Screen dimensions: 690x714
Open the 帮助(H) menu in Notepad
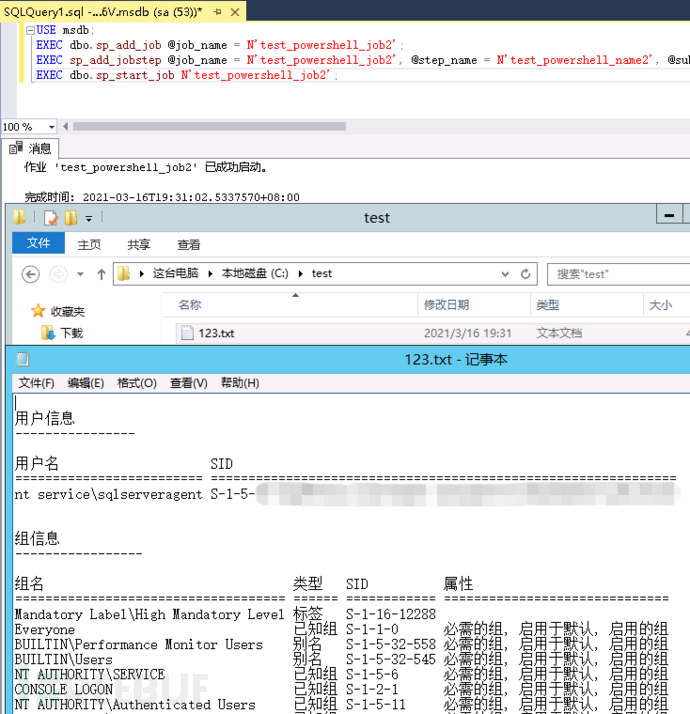(240, 383)
